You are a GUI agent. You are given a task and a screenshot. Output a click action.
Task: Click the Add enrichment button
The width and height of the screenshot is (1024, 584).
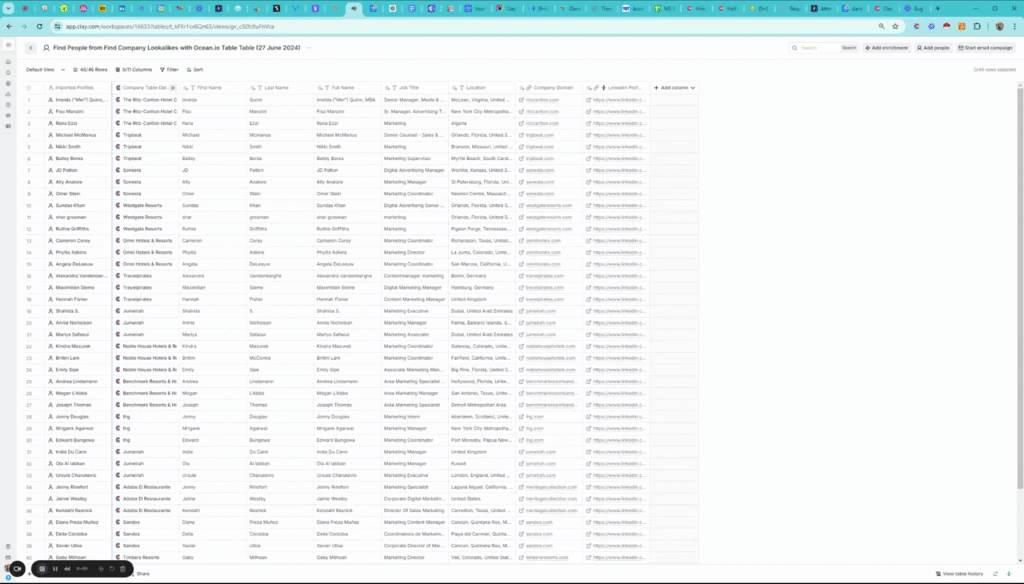coord(887,47)
